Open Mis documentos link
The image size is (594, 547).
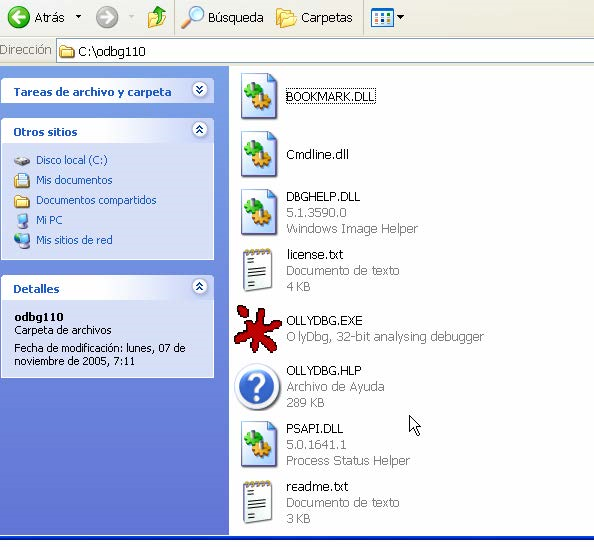click(x=74, y=180)
